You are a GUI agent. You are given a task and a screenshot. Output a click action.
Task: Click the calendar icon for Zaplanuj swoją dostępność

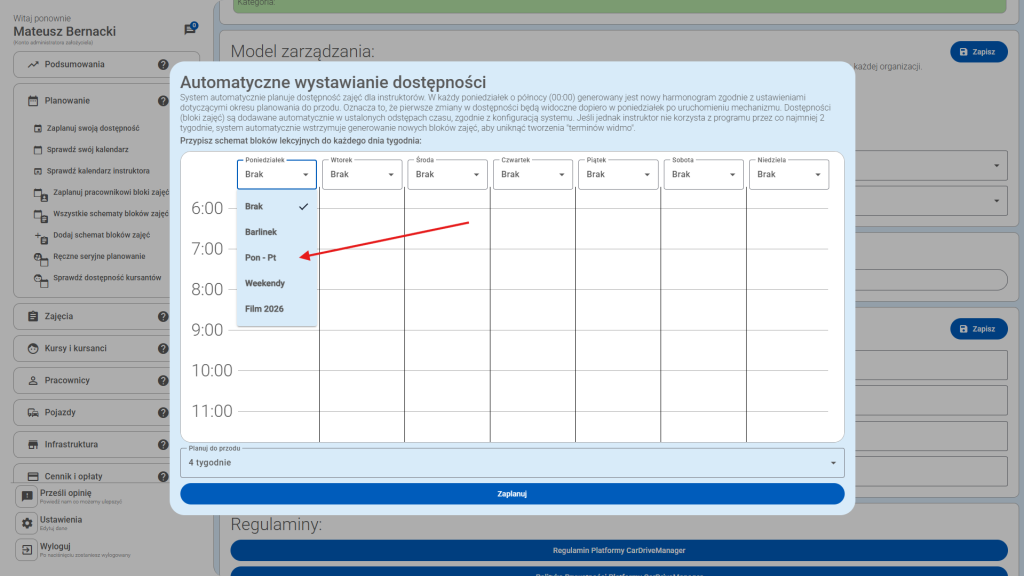(39, 129)
